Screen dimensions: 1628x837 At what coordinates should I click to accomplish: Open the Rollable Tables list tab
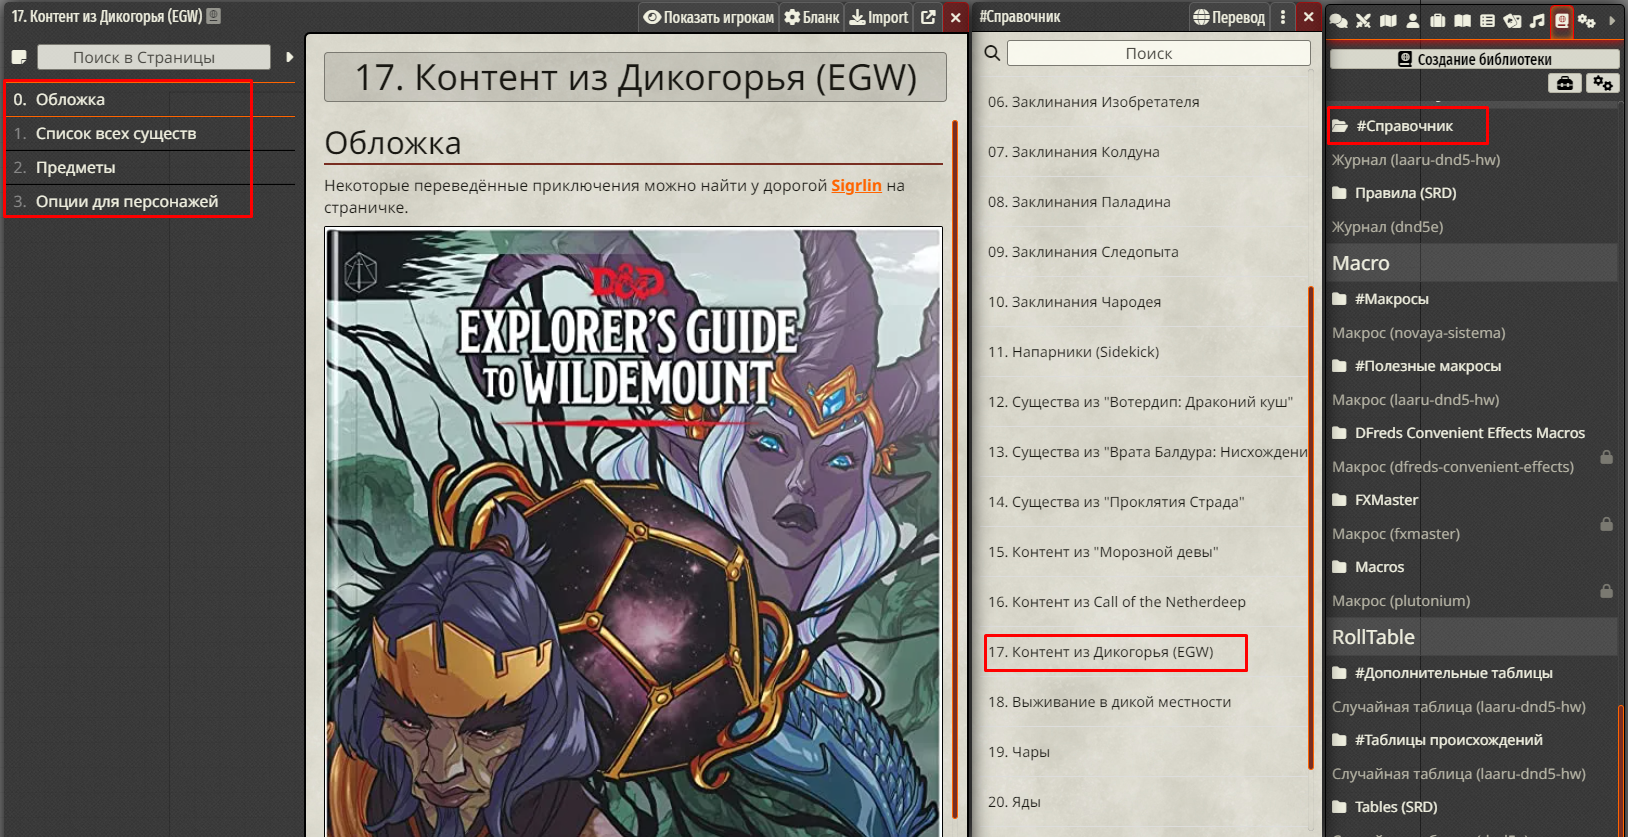(1487, 20)
